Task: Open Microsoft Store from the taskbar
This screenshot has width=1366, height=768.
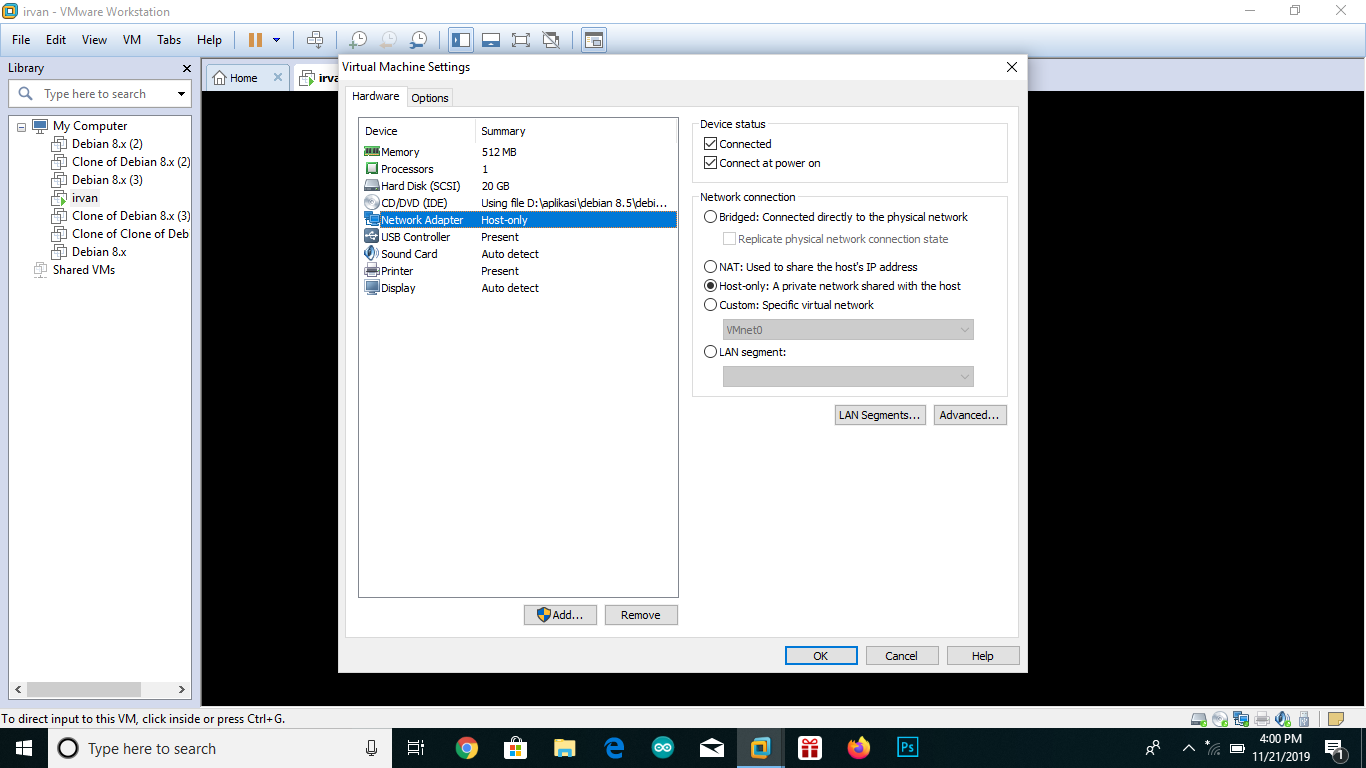Action: (x=516, y=748)
